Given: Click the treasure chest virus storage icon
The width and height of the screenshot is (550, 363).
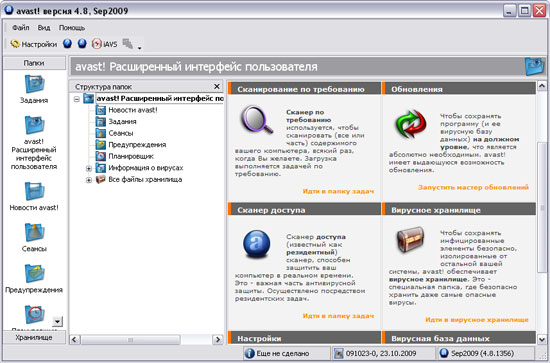Looking at the screenshot, I should (x=410, y=240).
